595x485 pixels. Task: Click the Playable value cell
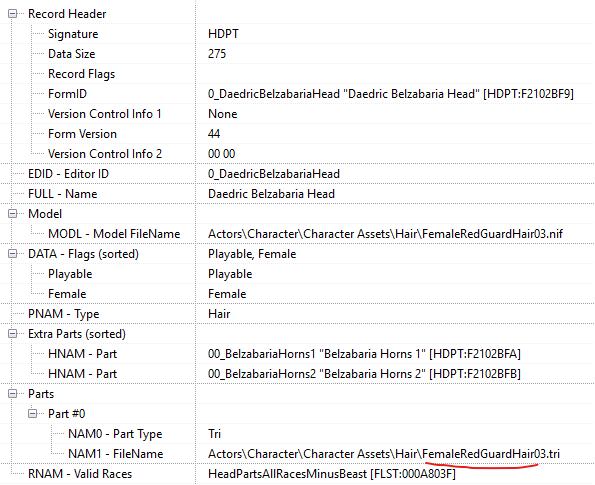tap(230, 274)
